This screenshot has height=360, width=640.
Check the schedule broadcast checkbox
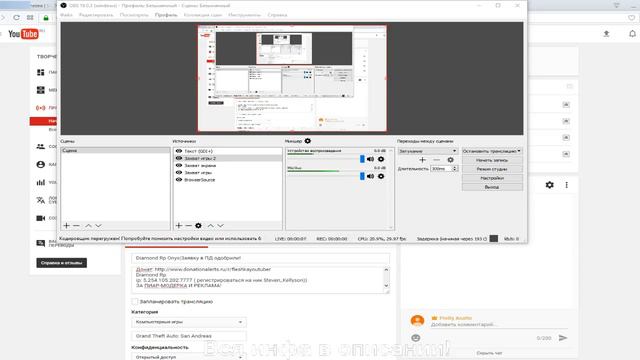tap(135, 301)
